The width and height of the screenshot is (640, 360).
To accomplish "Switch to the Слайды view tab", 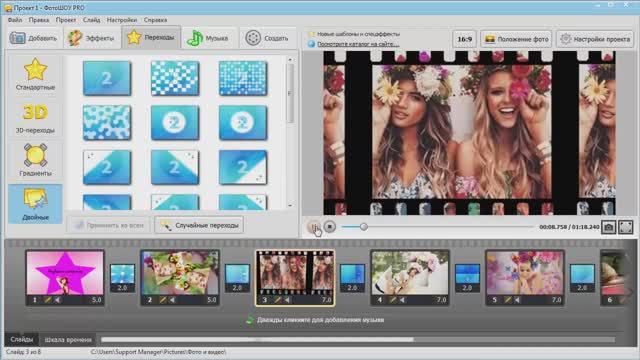I will click(x=22, y=340).
